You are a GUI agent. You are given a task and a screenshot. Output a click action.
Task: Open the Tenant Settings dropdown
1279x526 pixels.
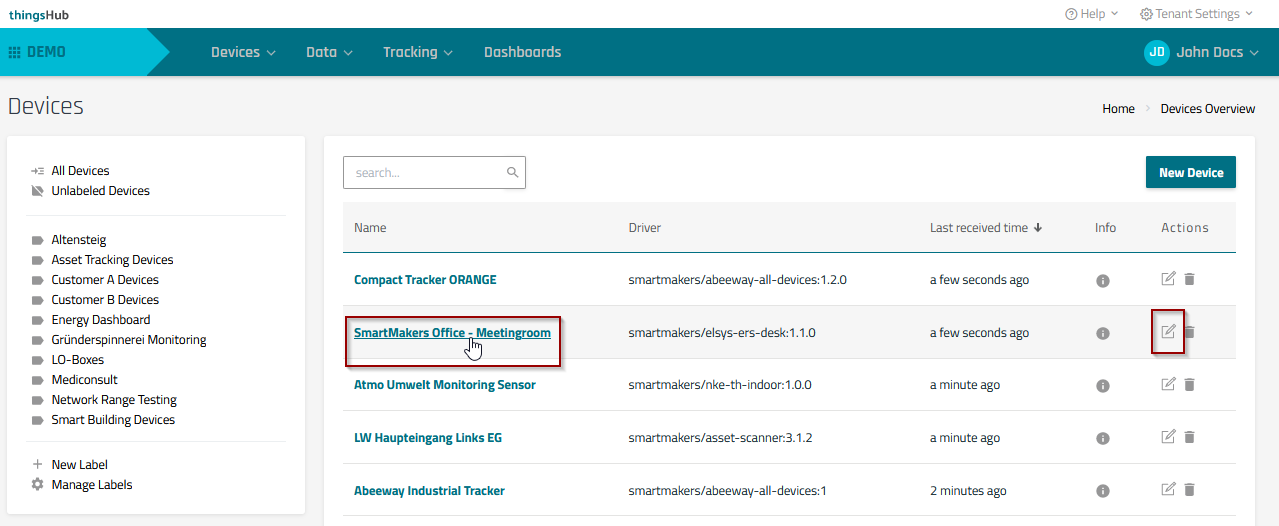[x=1196, y=14]
